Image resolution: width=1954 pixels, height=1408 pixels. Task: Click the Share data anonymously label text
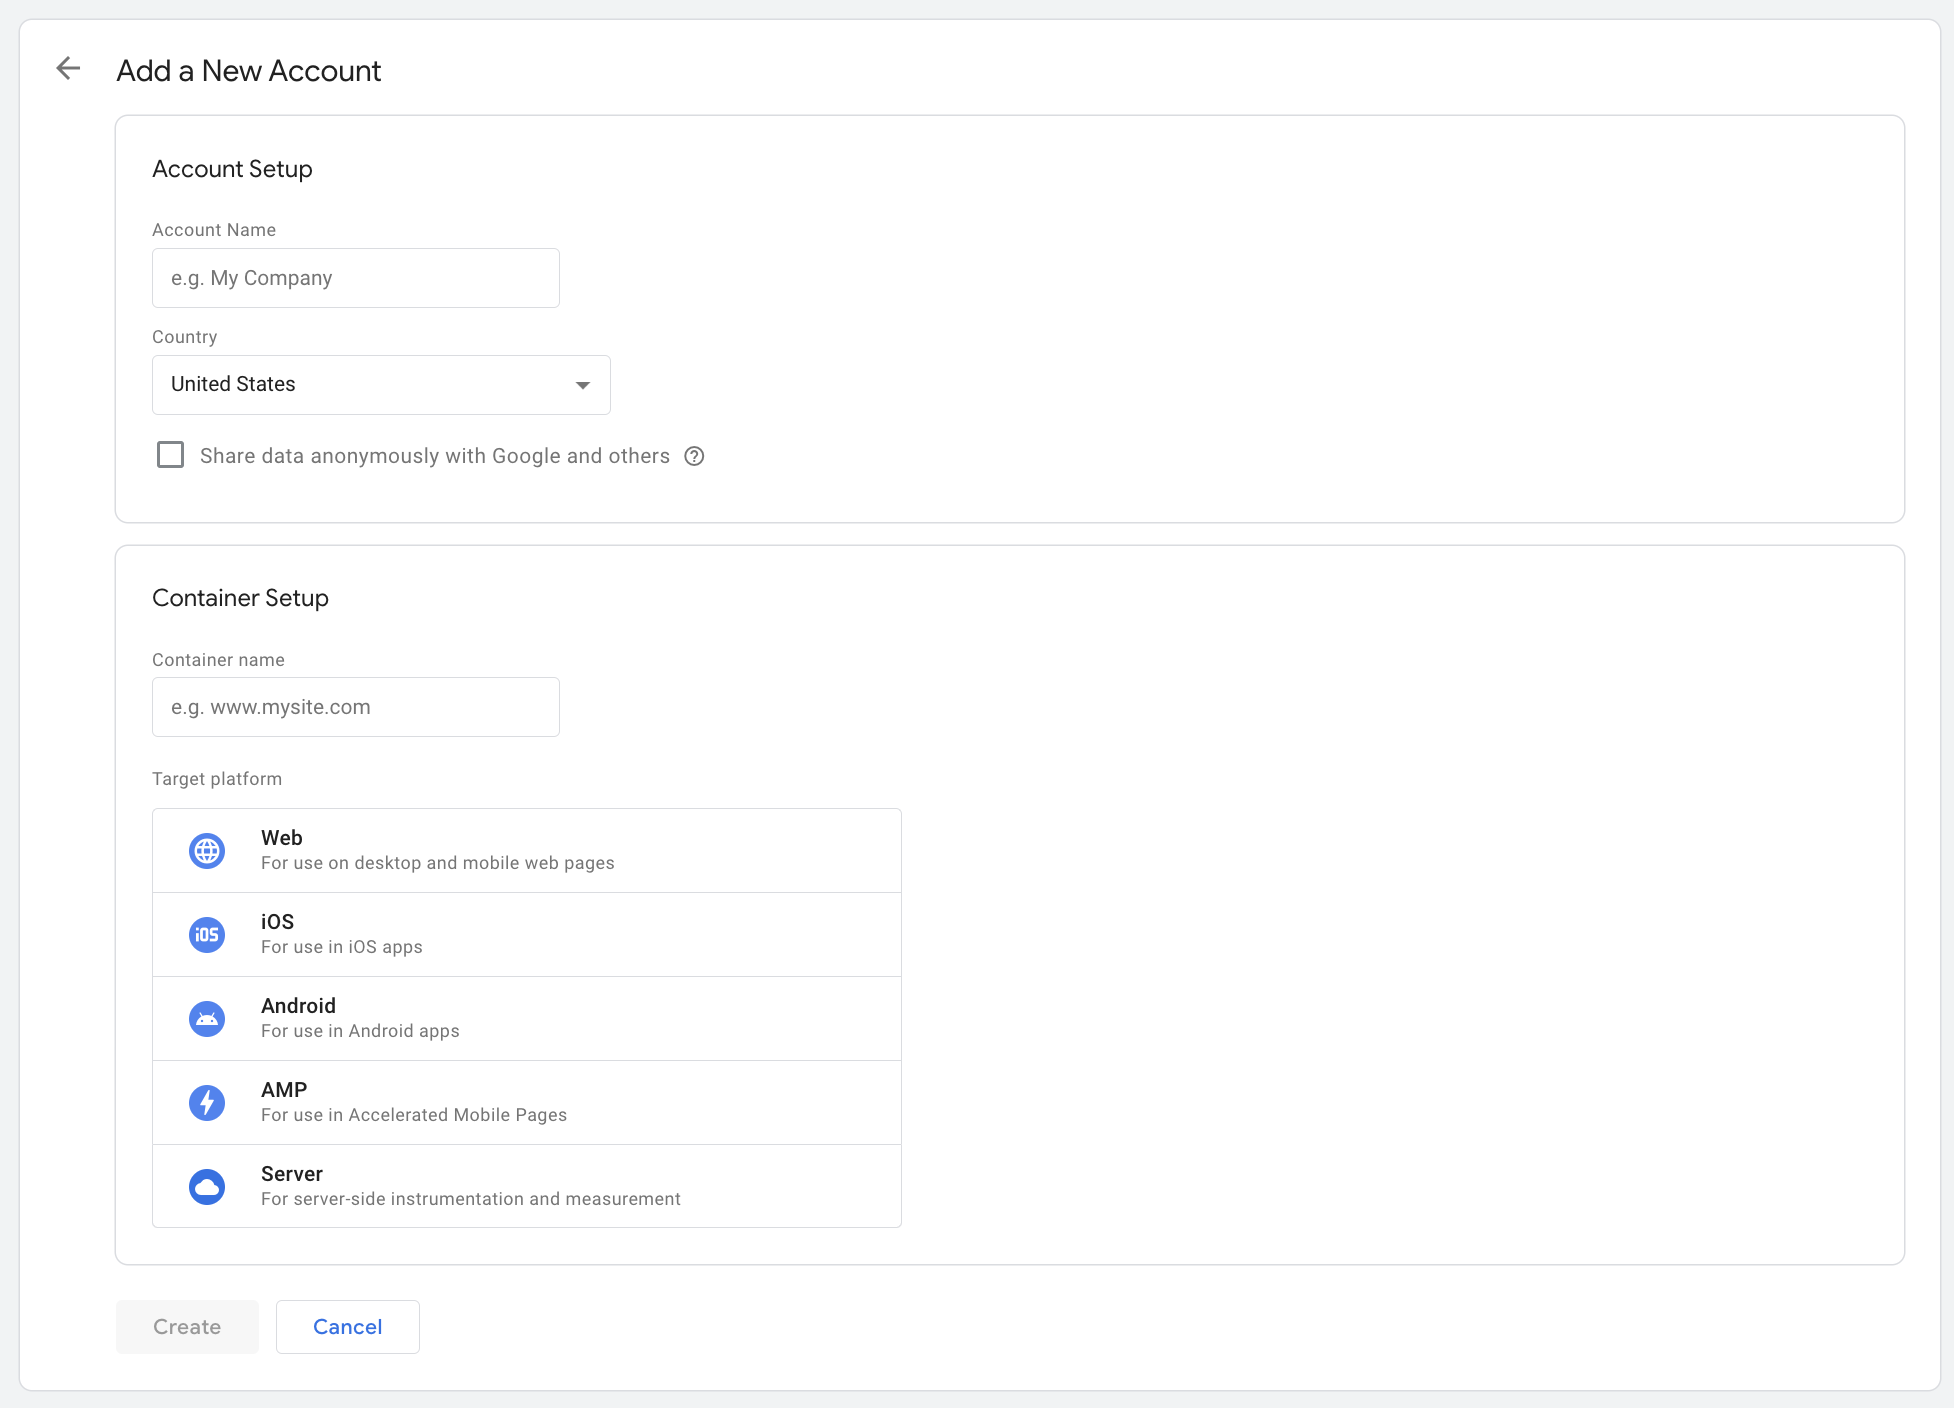pos(435,456)
